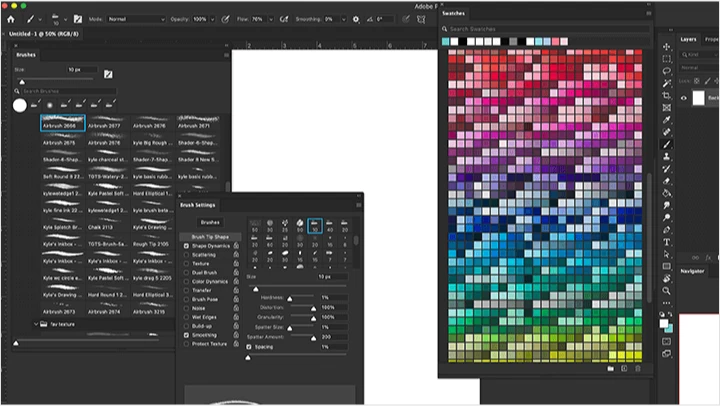This screenshot has height=406, width=720.
Task: Hide the Background layer eye icon
Action: click(x=684, y=98)
